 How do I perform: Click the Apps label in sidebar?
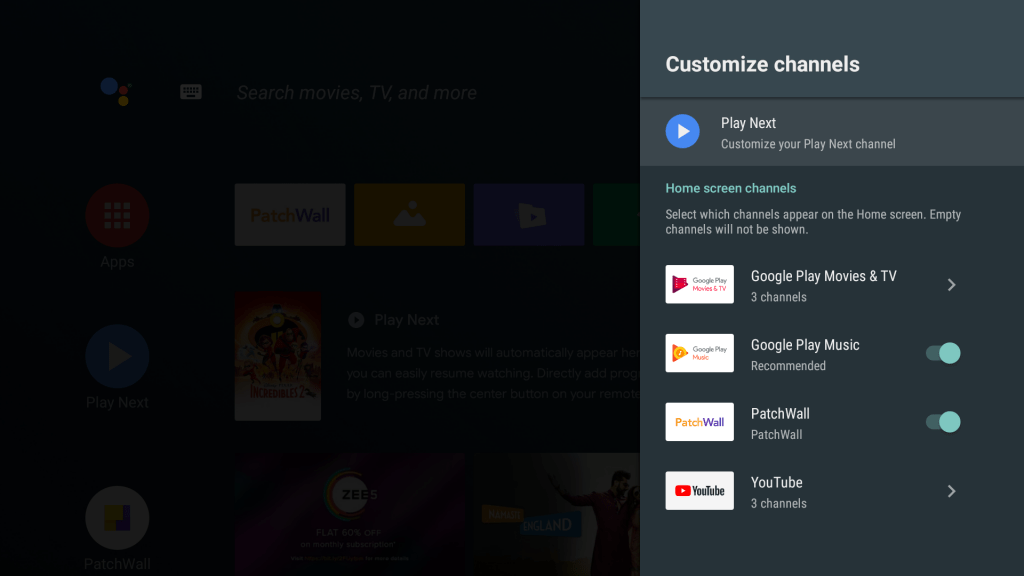click(x=118, y=262)
